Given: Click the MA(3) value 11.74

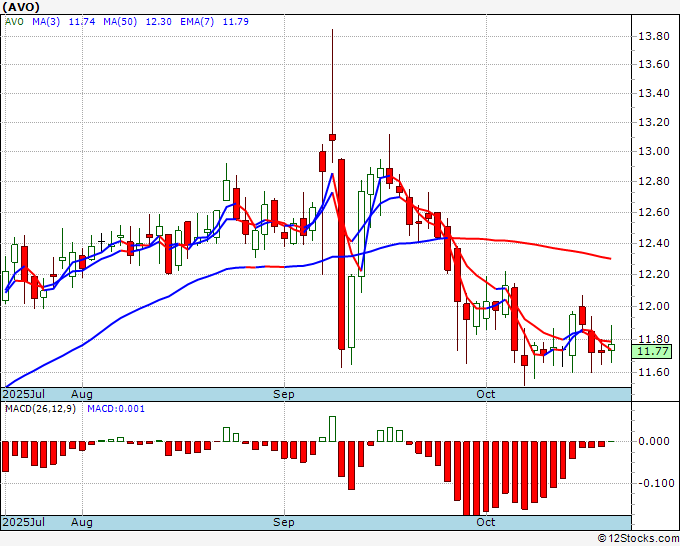Looking at the screenshot, I should [82, 21].
